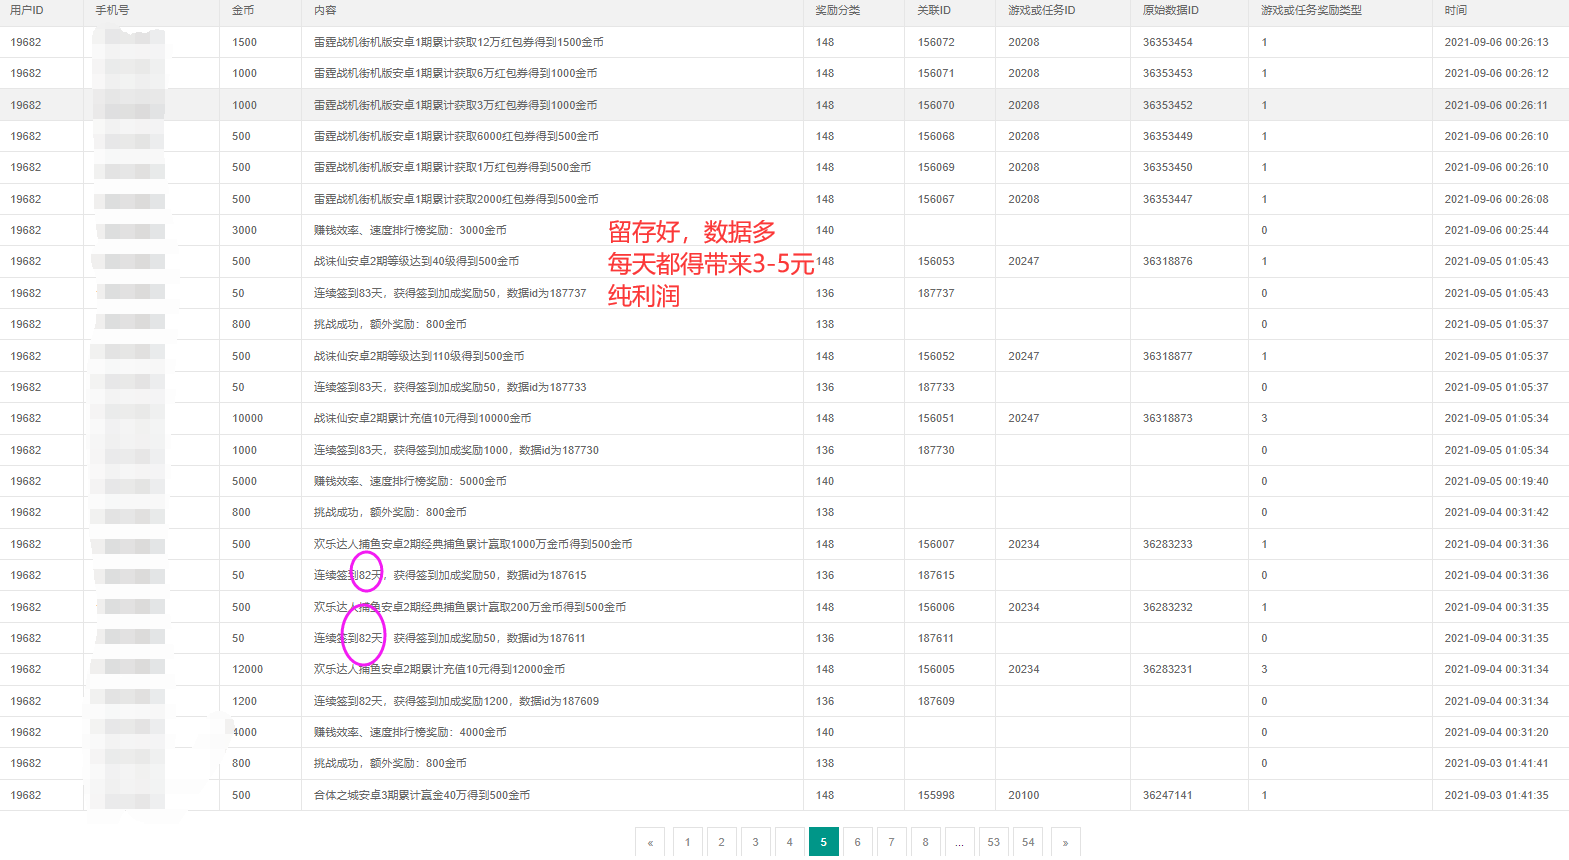This screenshot has height=860, width=1569.
Task: Go to next page with » arrow
Action: pos(1065,842)
